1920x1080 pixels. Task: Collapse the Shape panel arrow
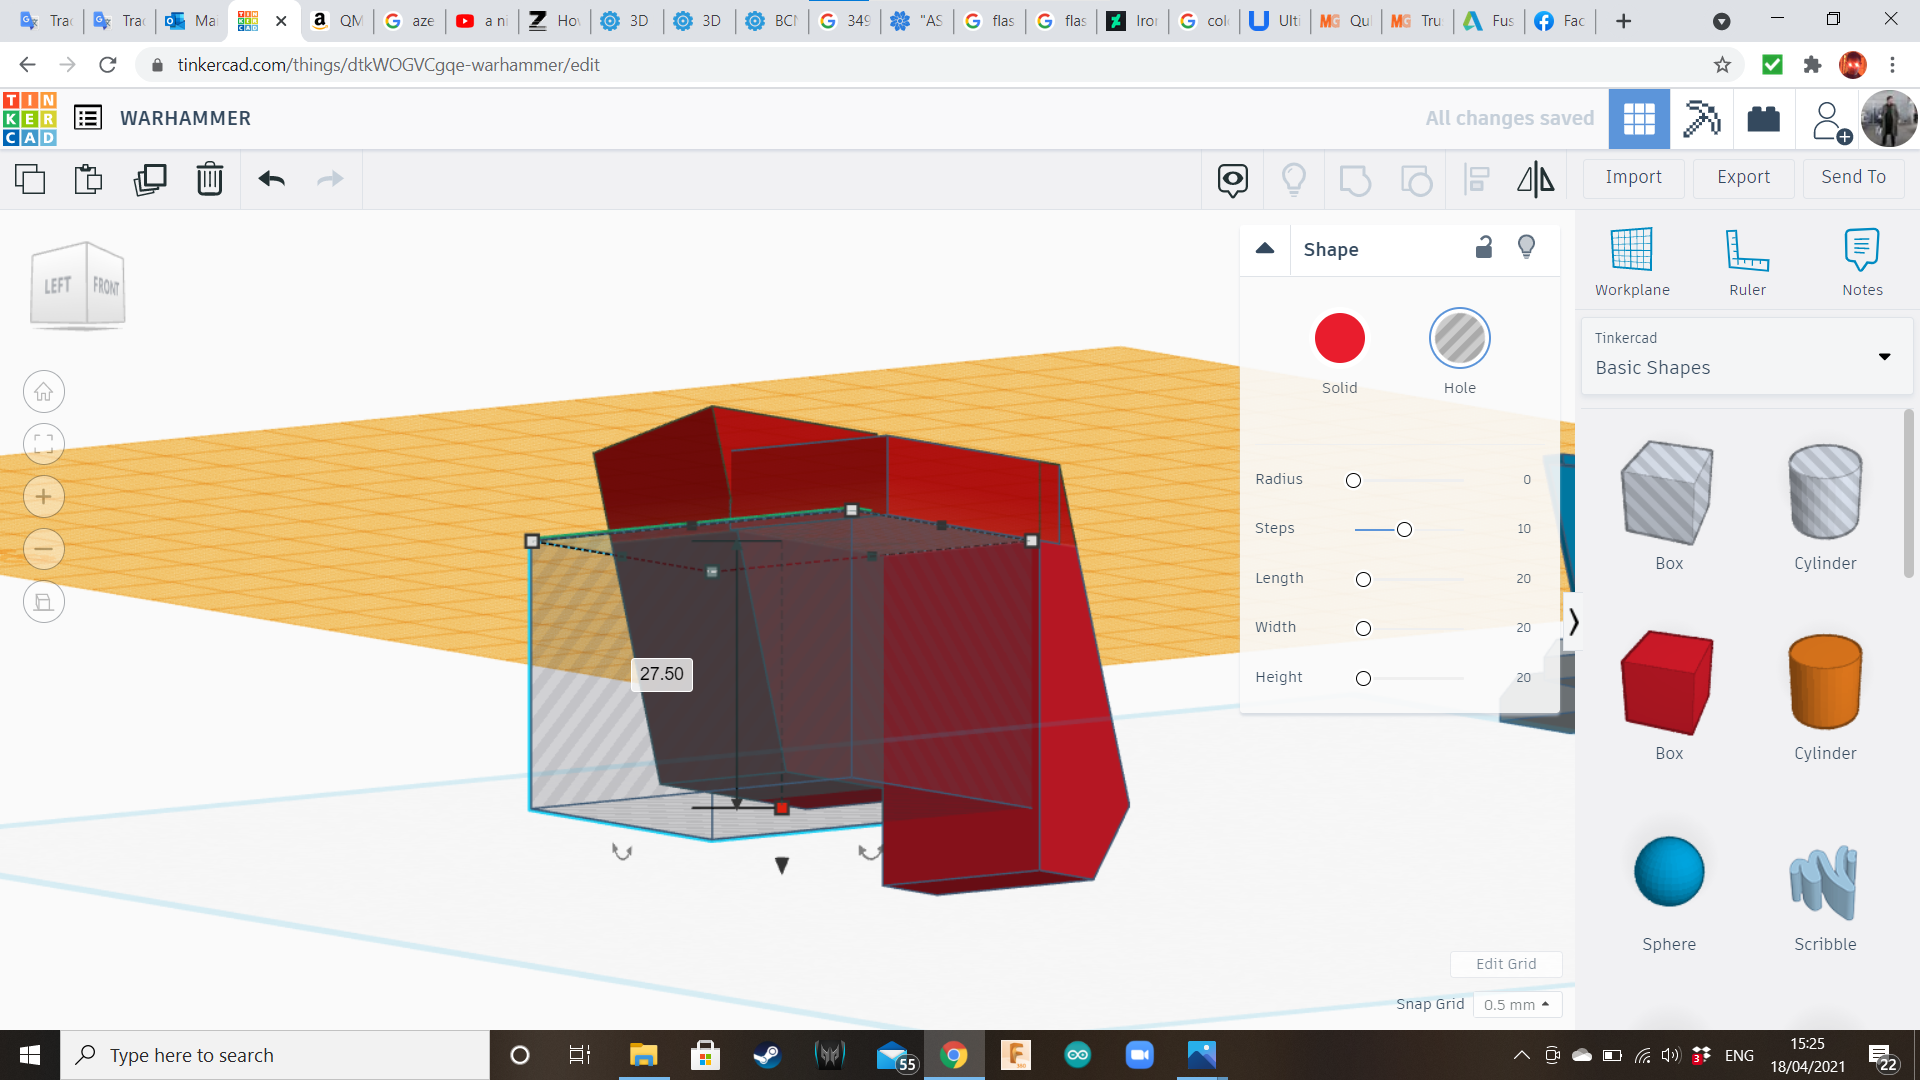coord(1265,249)
